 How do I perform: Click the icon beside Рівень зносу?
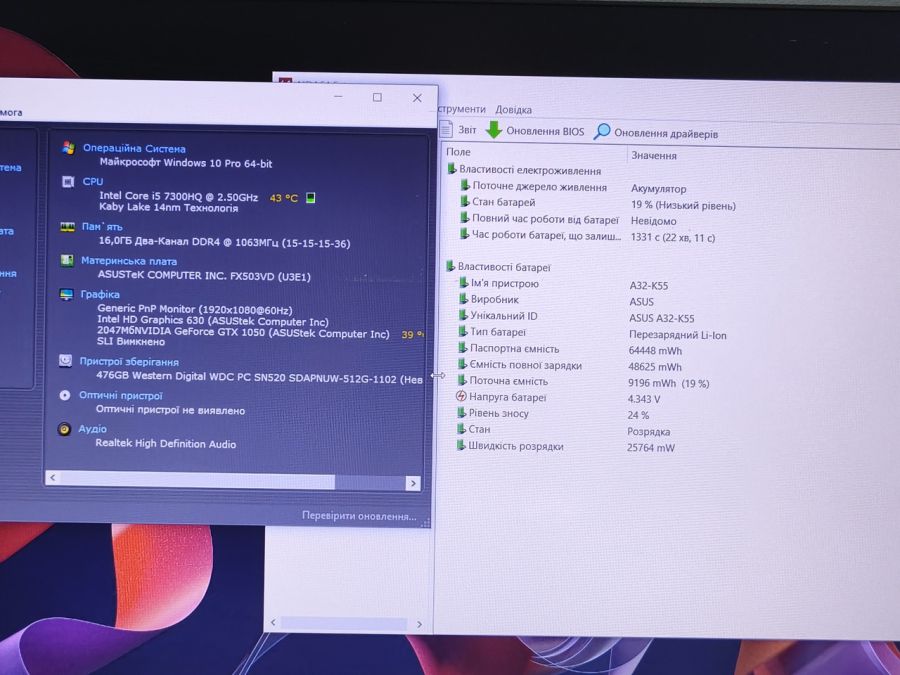461,412
